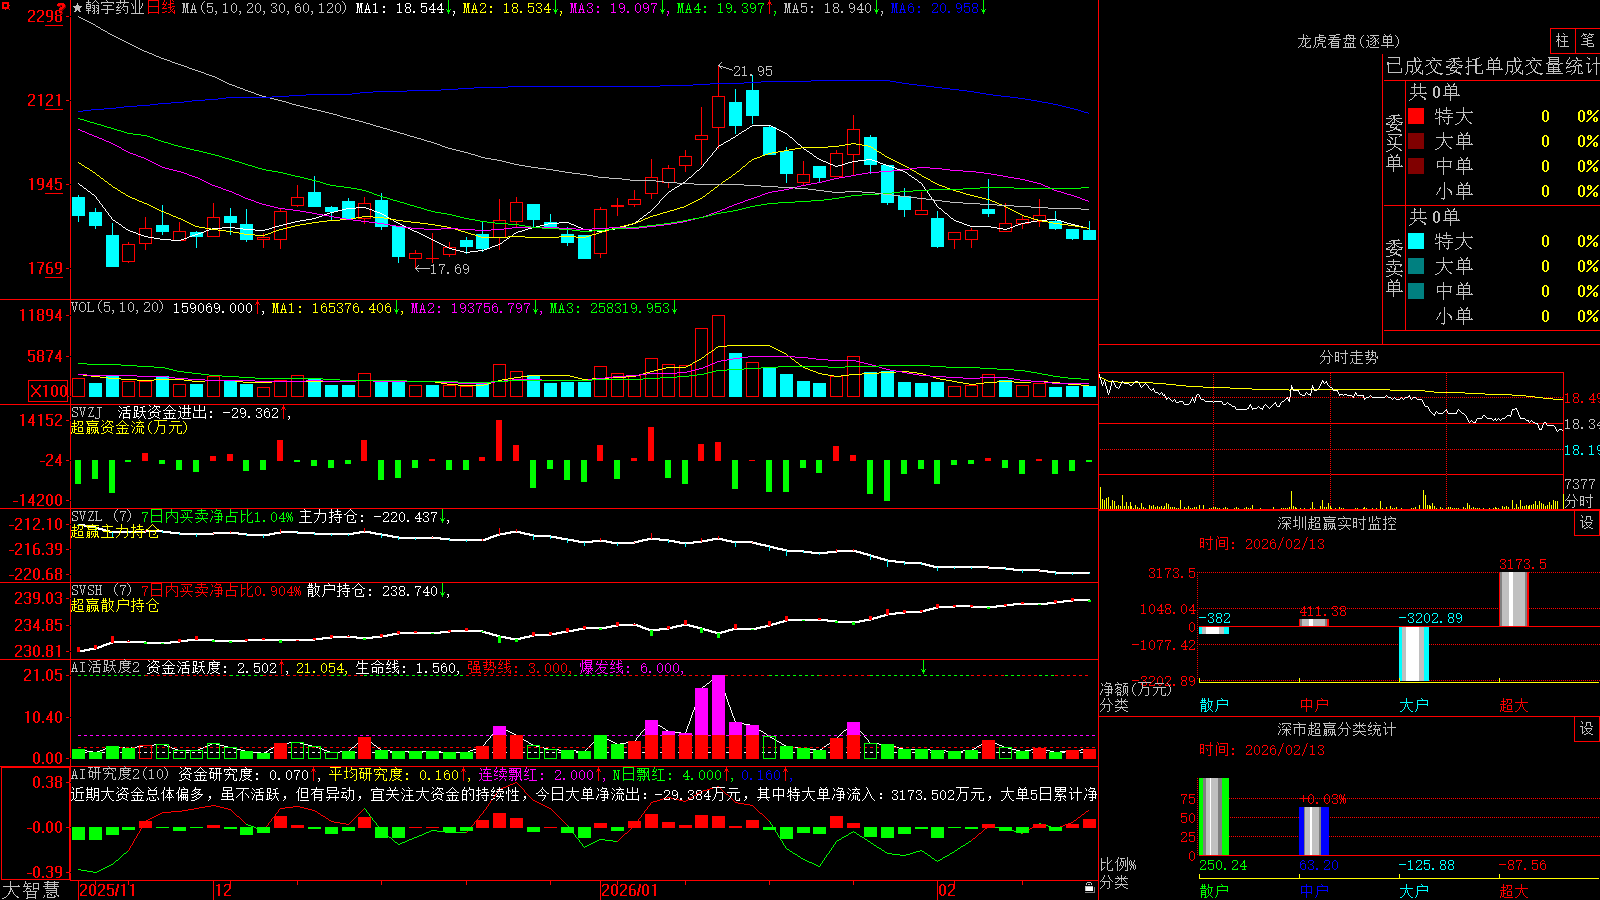1600x900 pixels.
Task: Click the 02 month marker on timeline
Action: coord(947,890)
